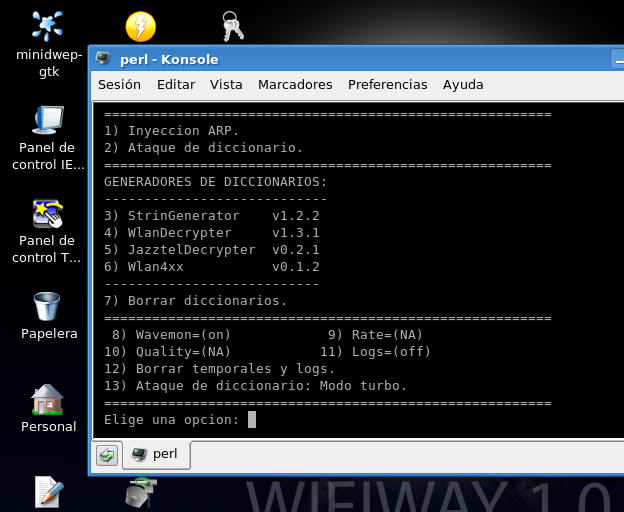The height and width of the screenshot is (512, 624).
Task: Open the Marcadores menu
Action: click(x=295, y=85)
